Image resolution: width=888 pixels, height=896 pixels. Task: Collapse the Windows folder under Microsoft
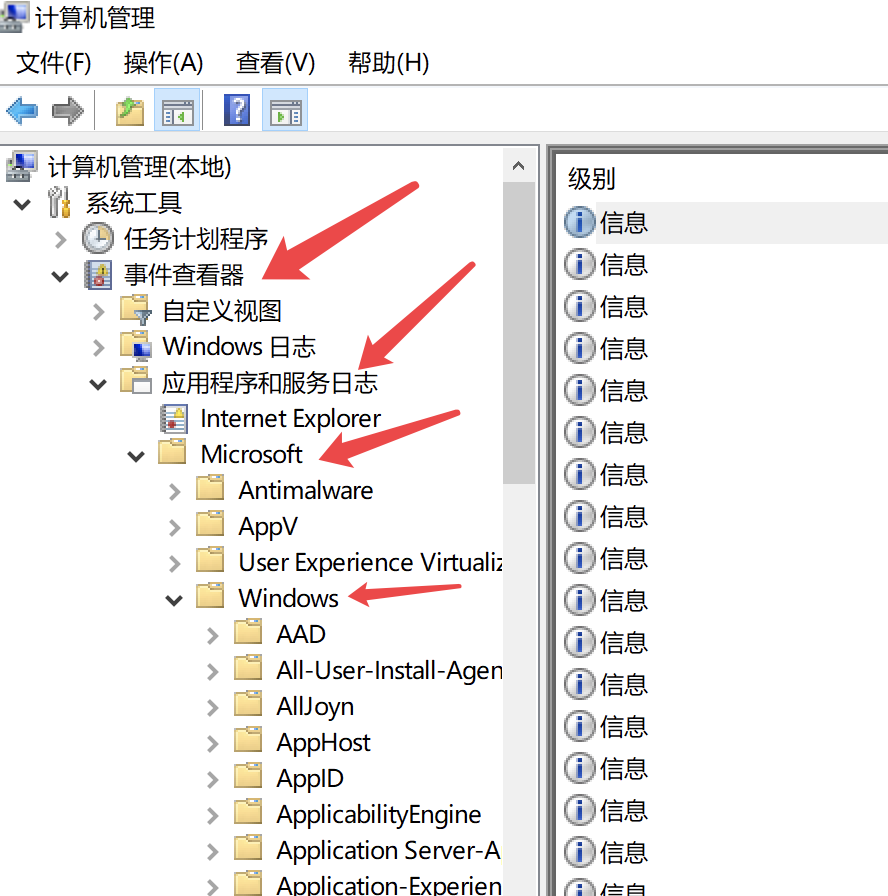174,599
